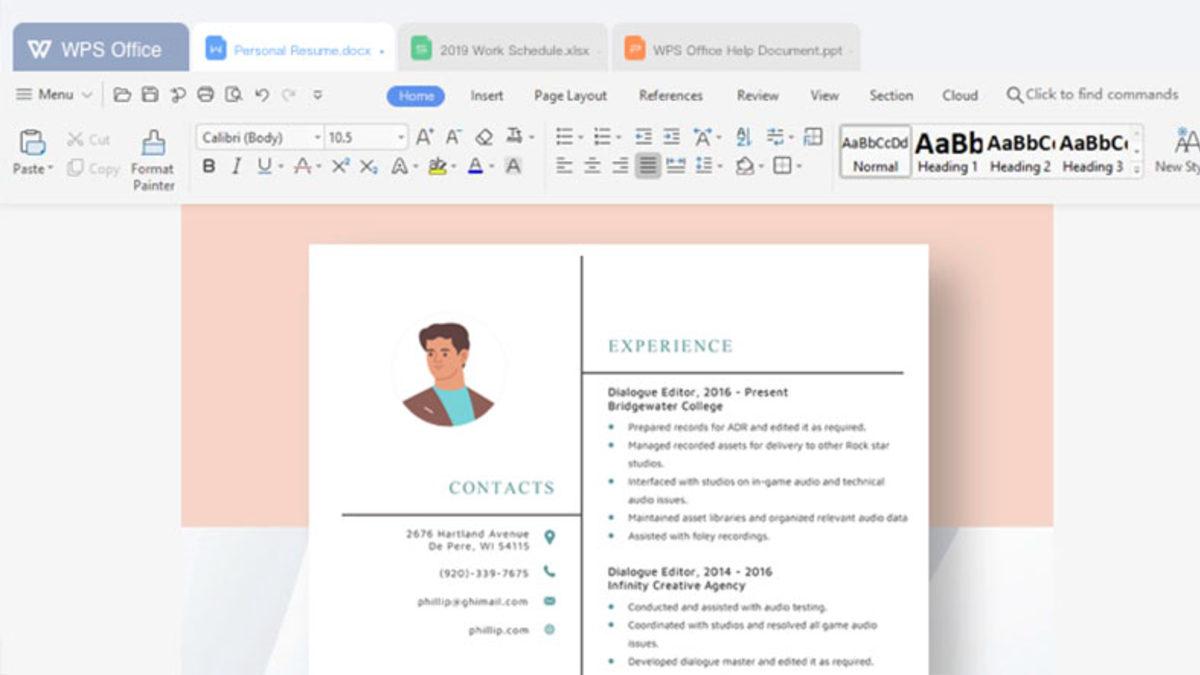Open the font family dropdown
1200x675 pixels.
click(318, 135)
